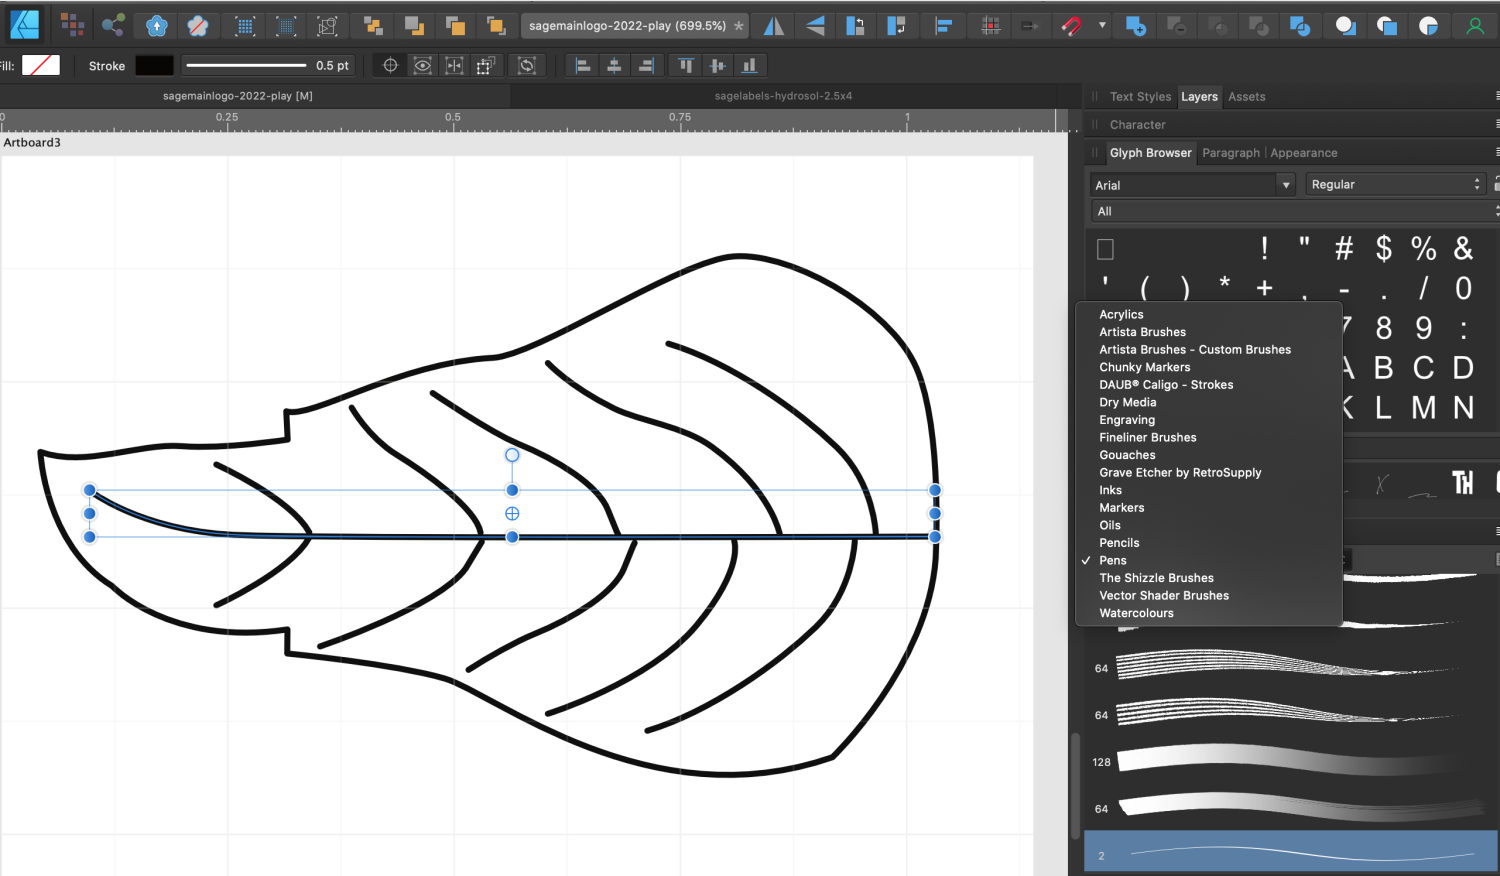
Task: Click the black Stroke color swatch
Action: click(154, 66)
